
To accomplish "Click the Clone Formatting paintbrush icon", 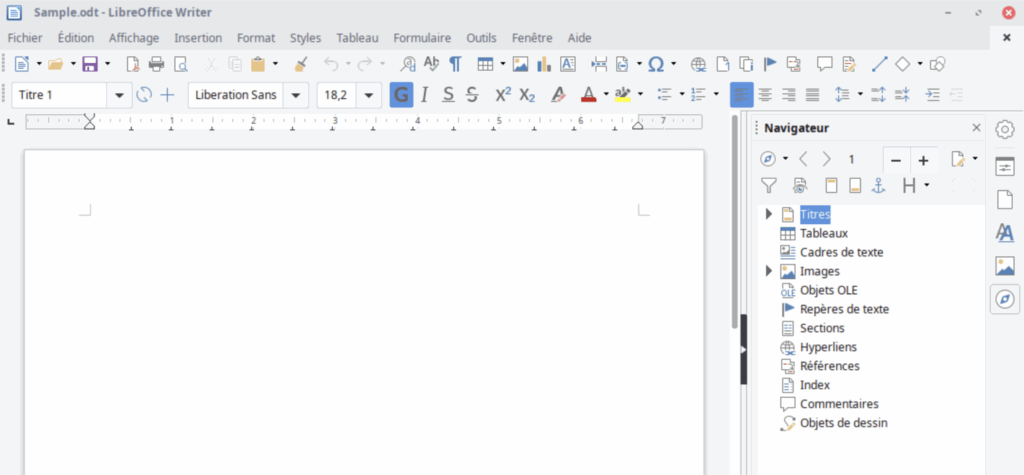I will point(301,64).
